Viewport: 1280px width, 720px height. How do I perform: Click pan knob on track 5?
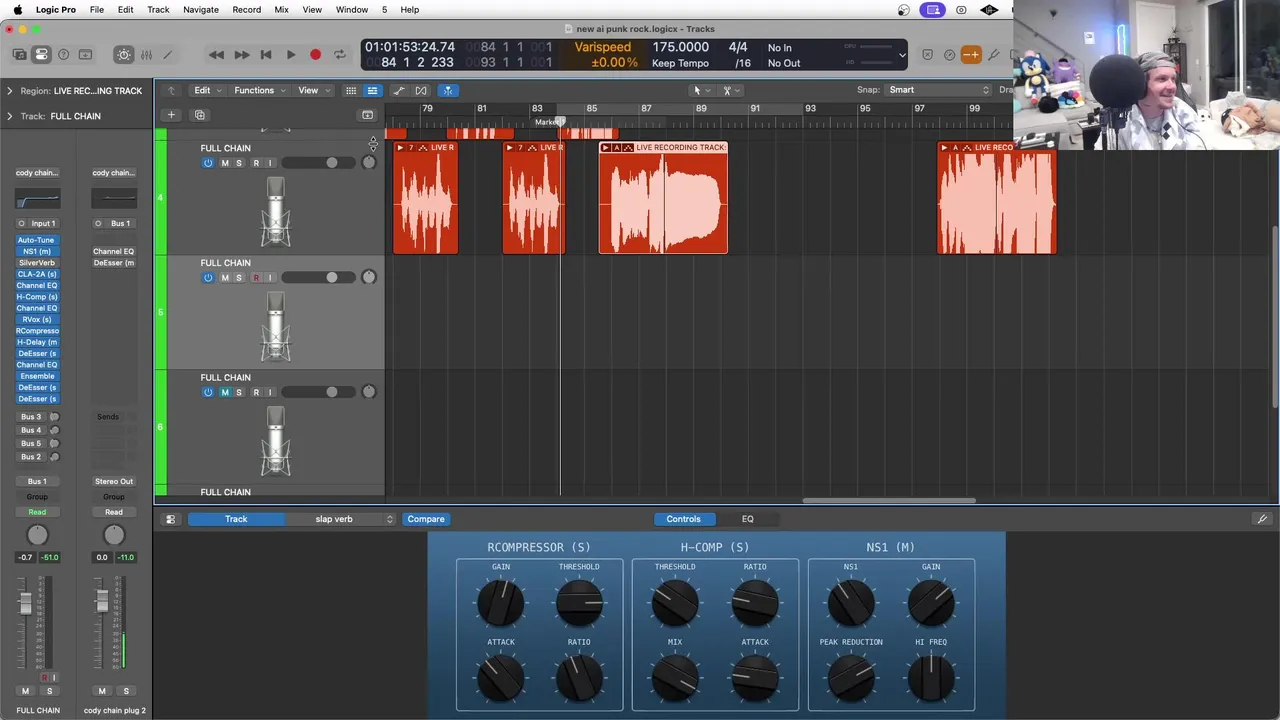tap(368, 277)
